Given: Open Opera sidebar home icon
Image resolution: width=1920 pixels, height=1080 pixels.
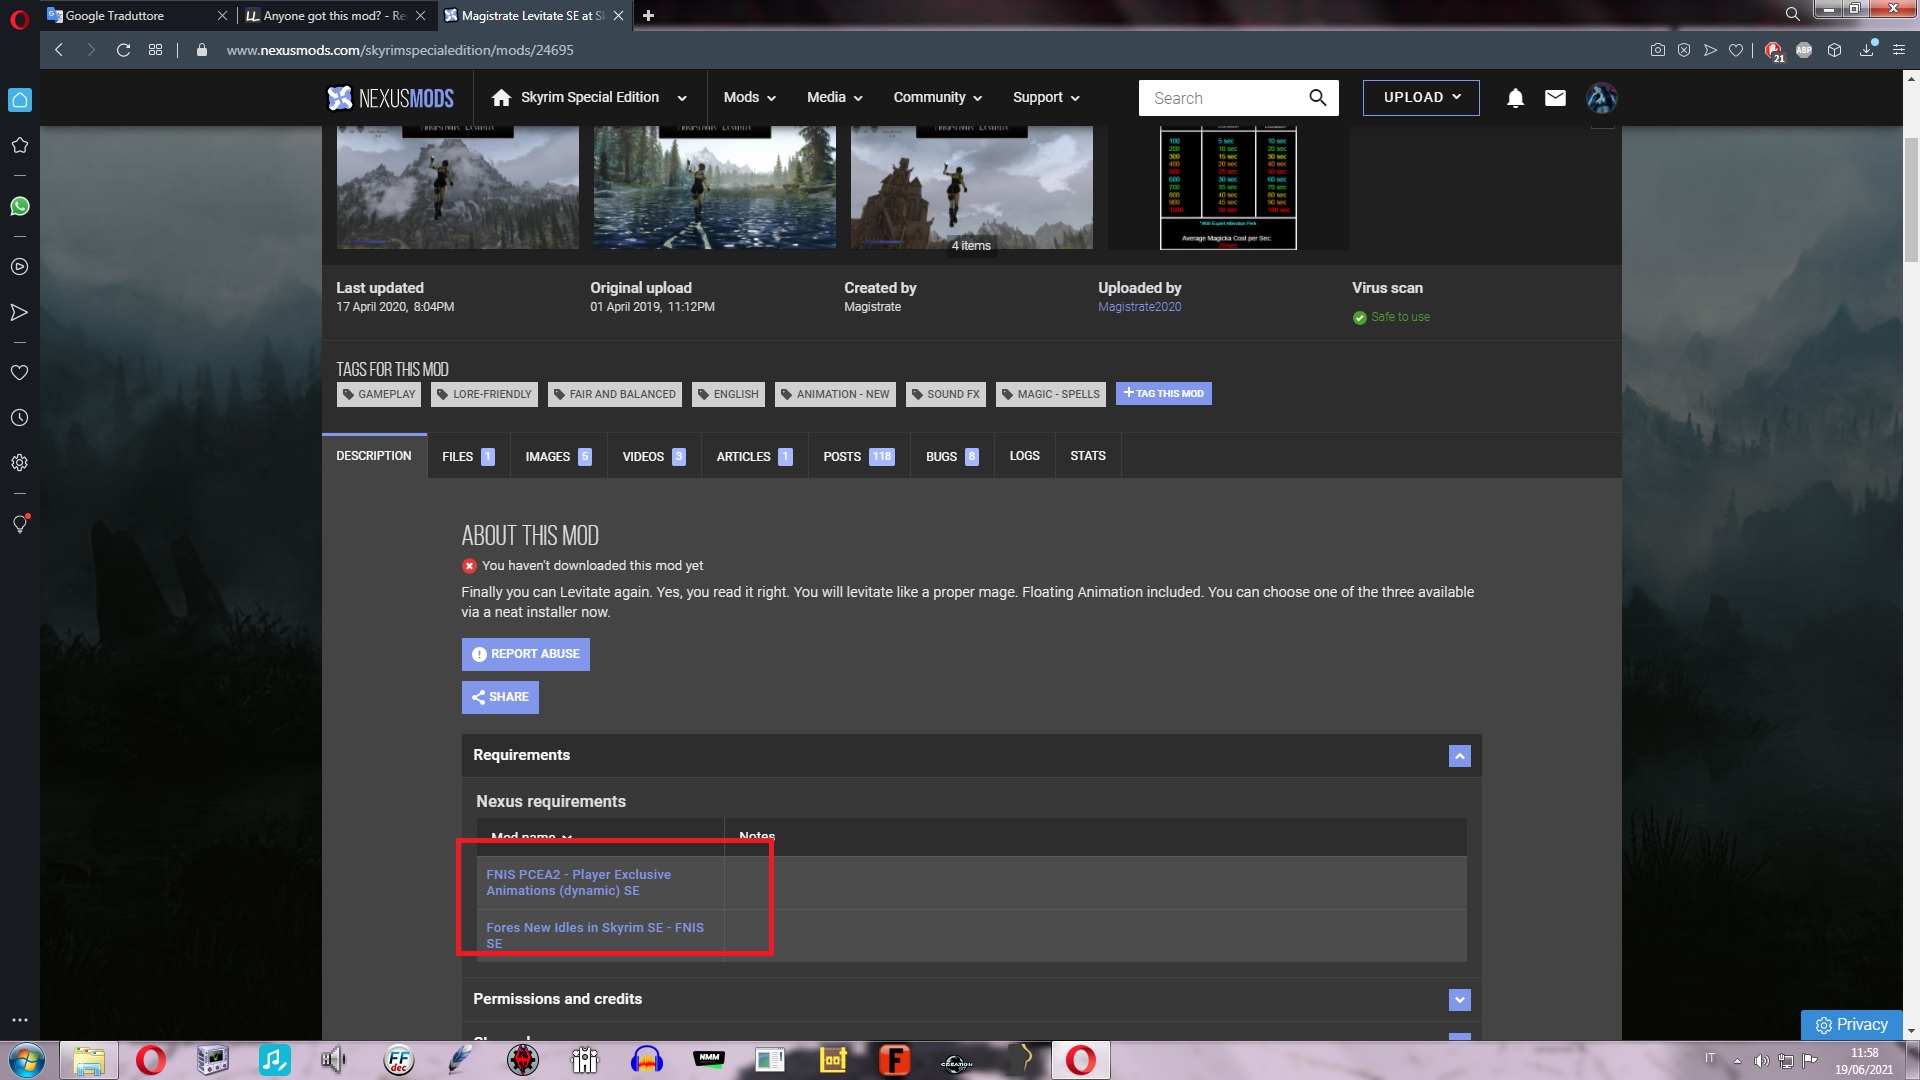Looking at the screenshot, I should point(19,100).
